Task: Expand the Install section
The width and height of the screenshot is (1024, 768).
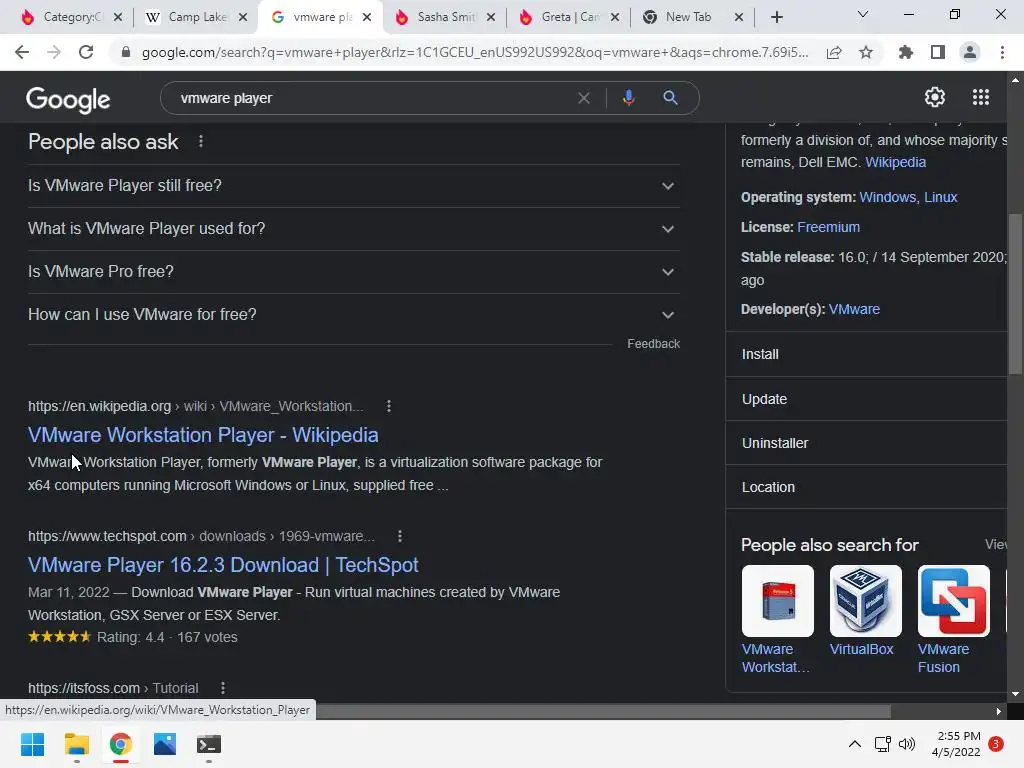Action: pyautogui.click(x=867, y=354)
